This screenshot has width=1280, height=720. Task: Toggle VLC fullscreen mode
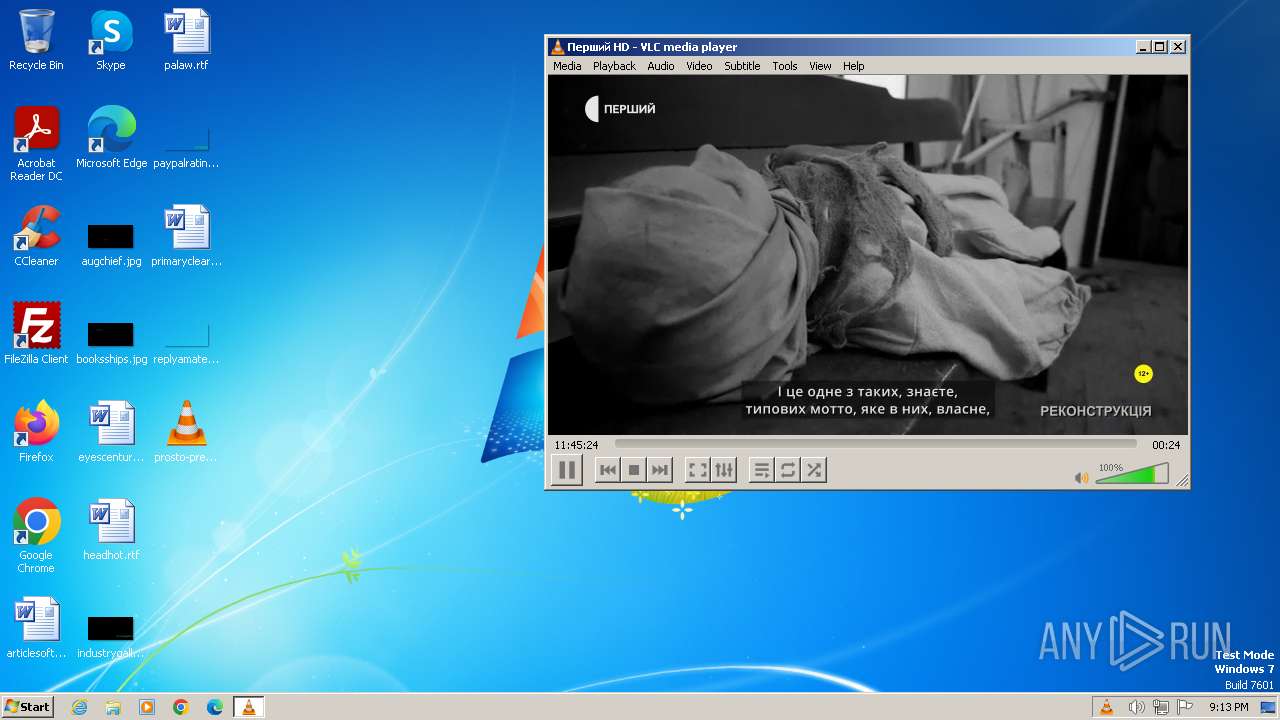coord(698,470)
